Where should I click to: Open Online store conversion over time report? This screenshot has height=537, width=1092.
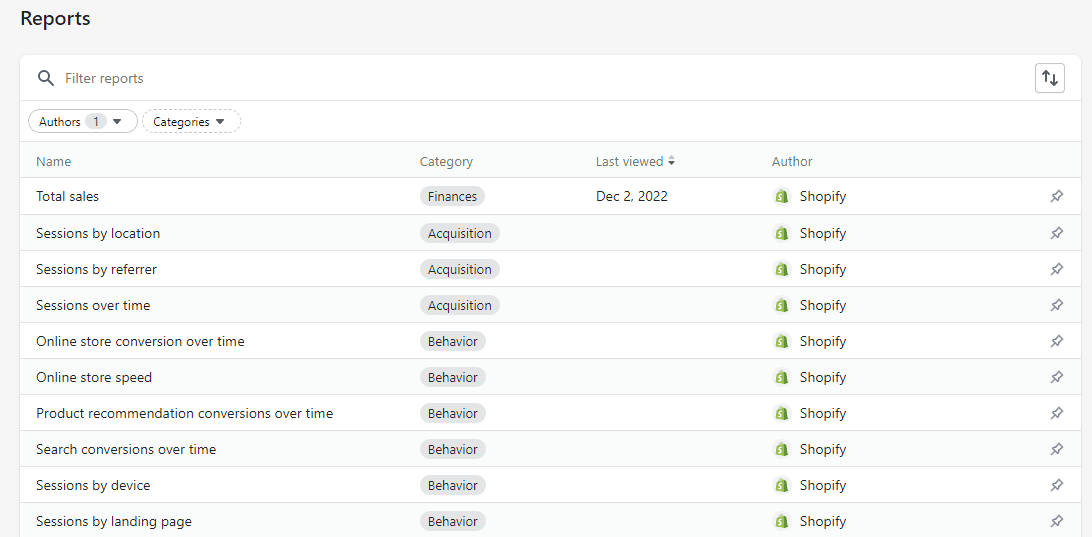(140, 341)
